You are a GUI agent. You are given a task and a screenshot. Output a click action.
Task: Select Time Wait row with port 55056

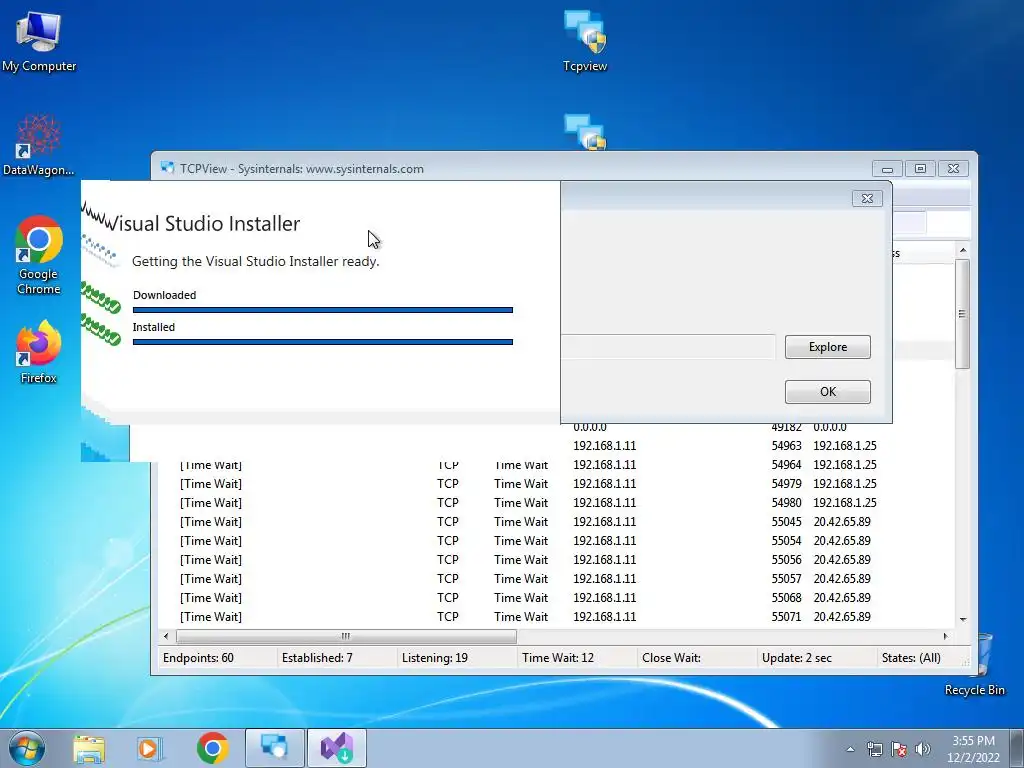pos(556,560)
